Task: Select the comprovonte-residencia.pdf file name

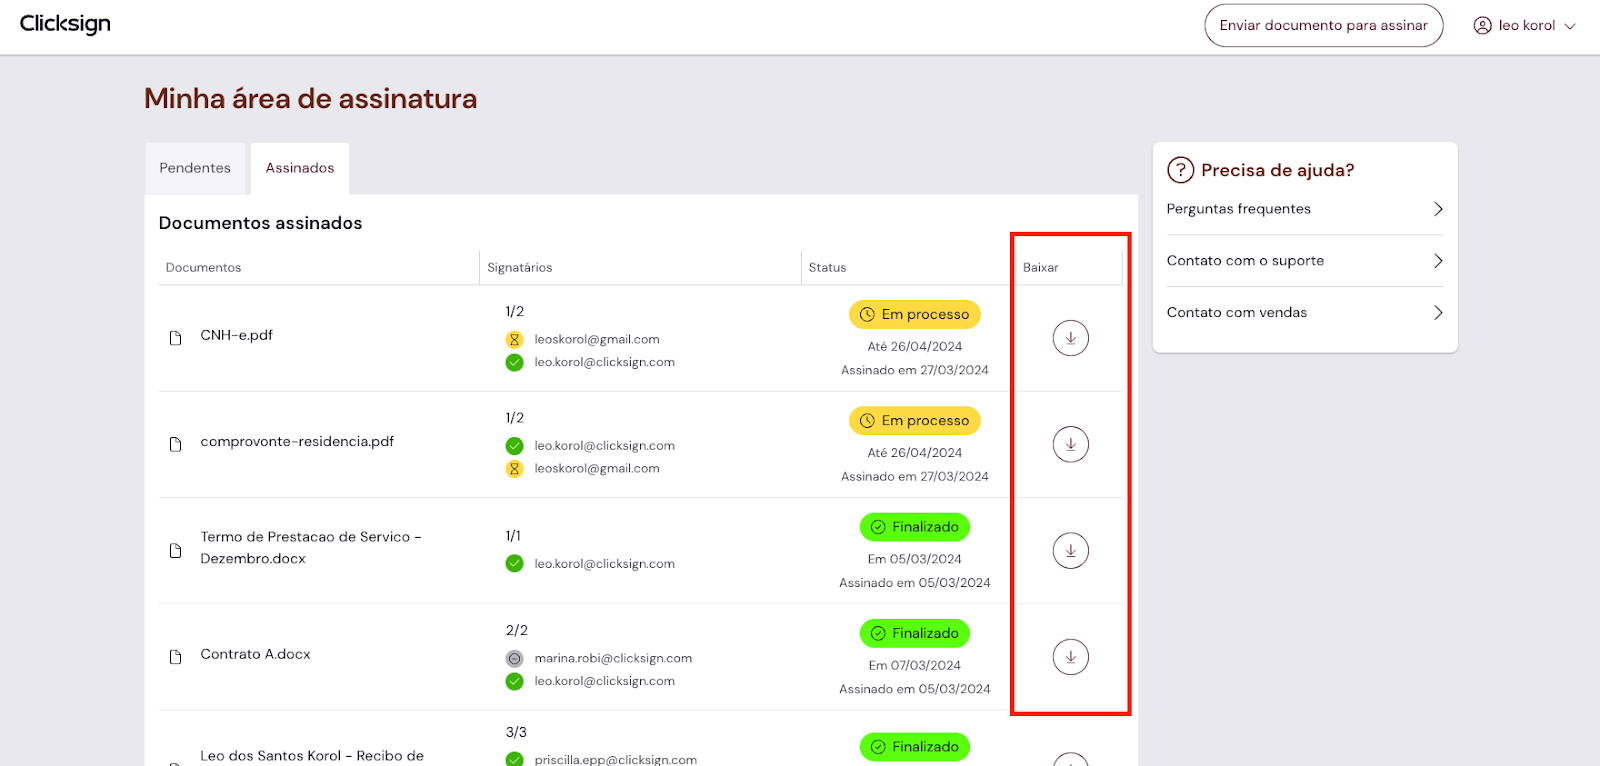Action: tap(297, 441)
